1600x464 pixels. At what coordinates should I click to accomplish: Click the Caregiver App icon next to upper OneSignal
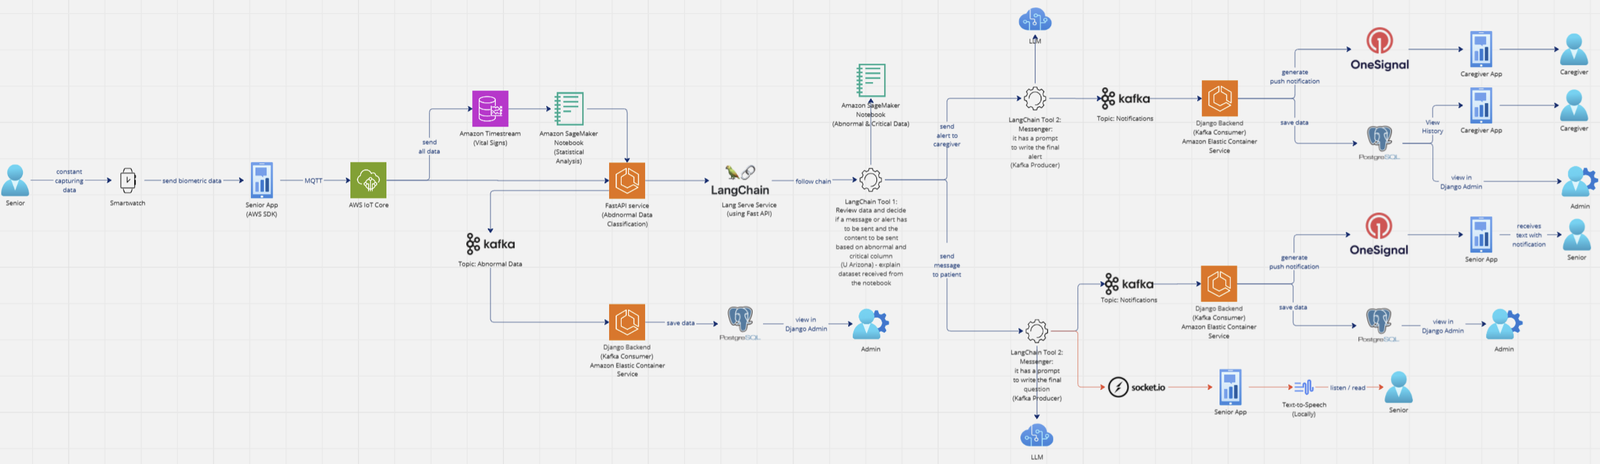click(x=1481, y=49)
